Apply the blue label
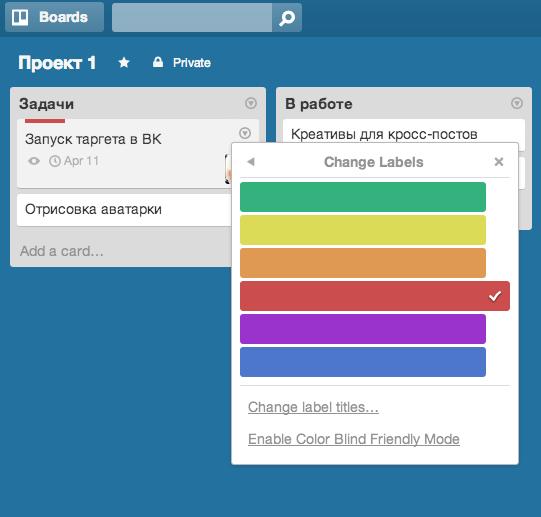541x517 pixels. click(363, 362)
